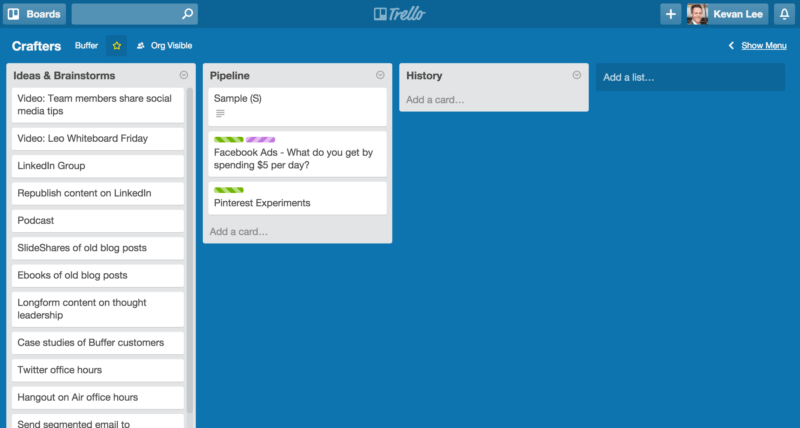Viewport: 800px width, 428px height.
Task: Click the Show Menu link
Action: [764, 45]
